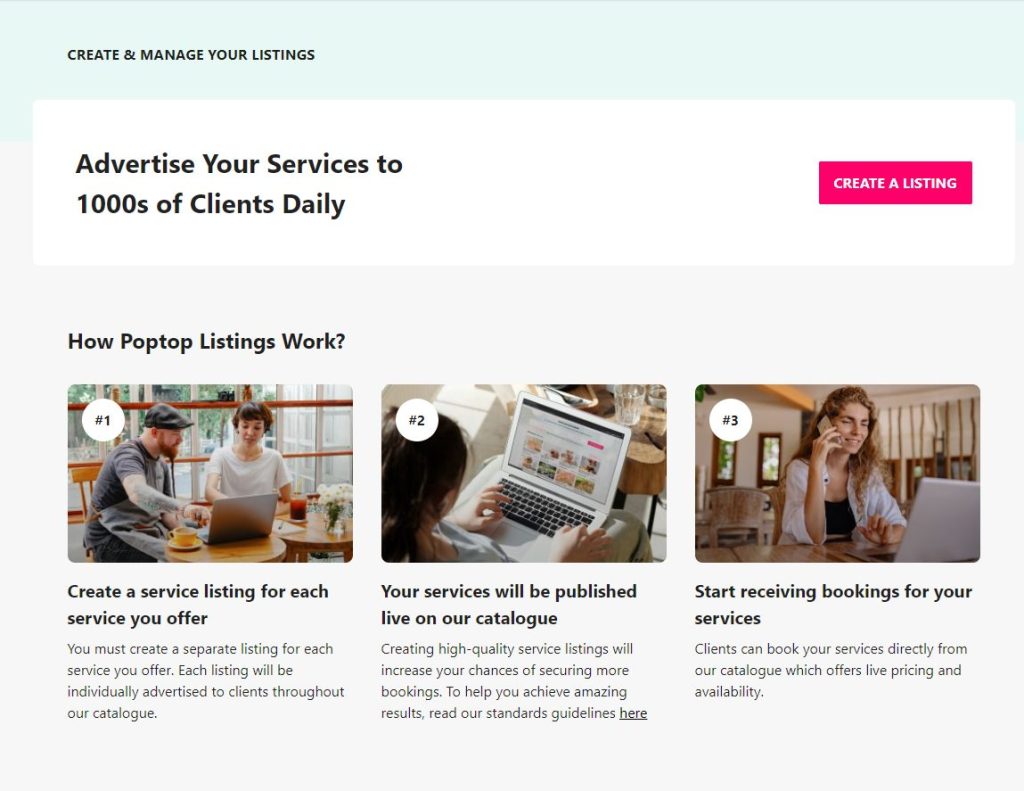Screen dimensions: 1024x791
Task: Open the laptop catalogue browsing photo
Action: tap(524, 473)
